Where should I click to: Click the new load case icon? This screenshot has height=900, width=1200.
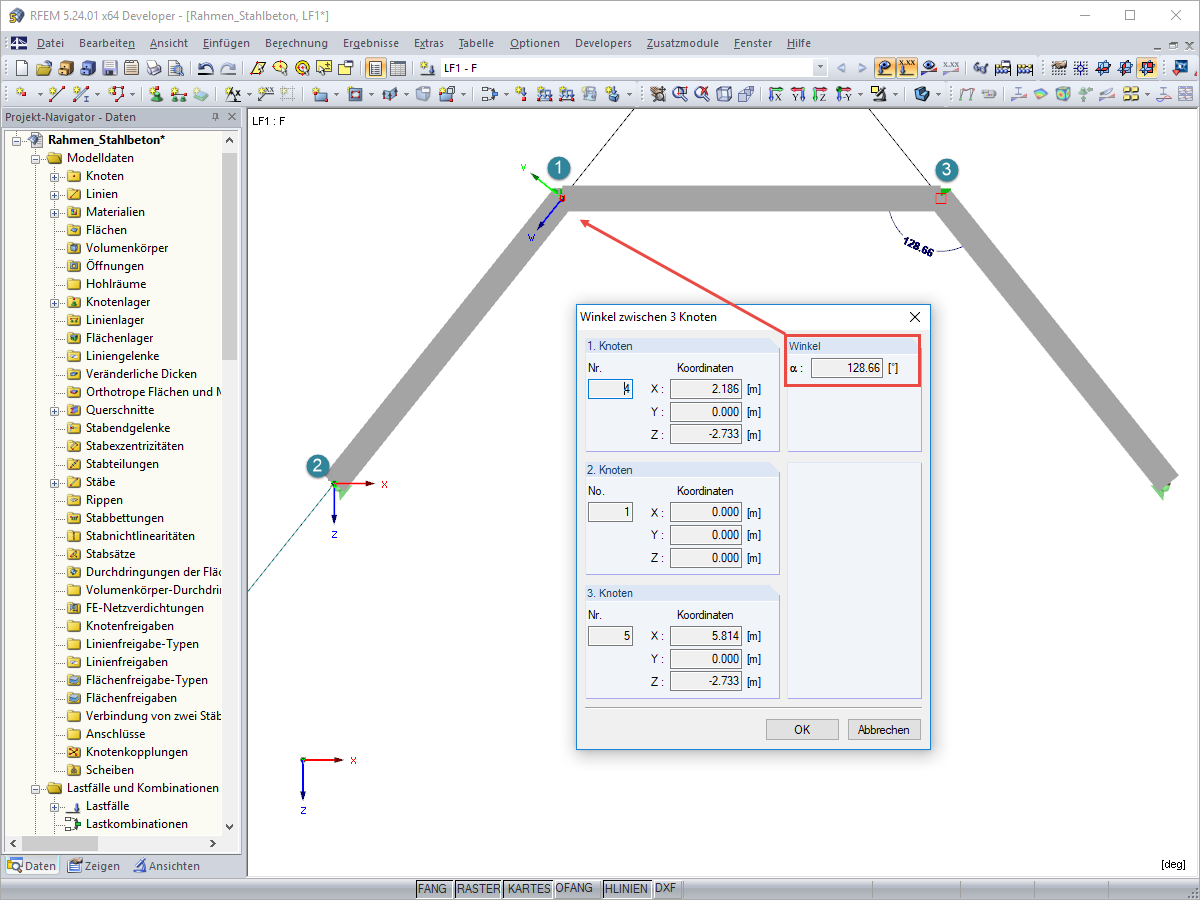[x=427, y=68]
